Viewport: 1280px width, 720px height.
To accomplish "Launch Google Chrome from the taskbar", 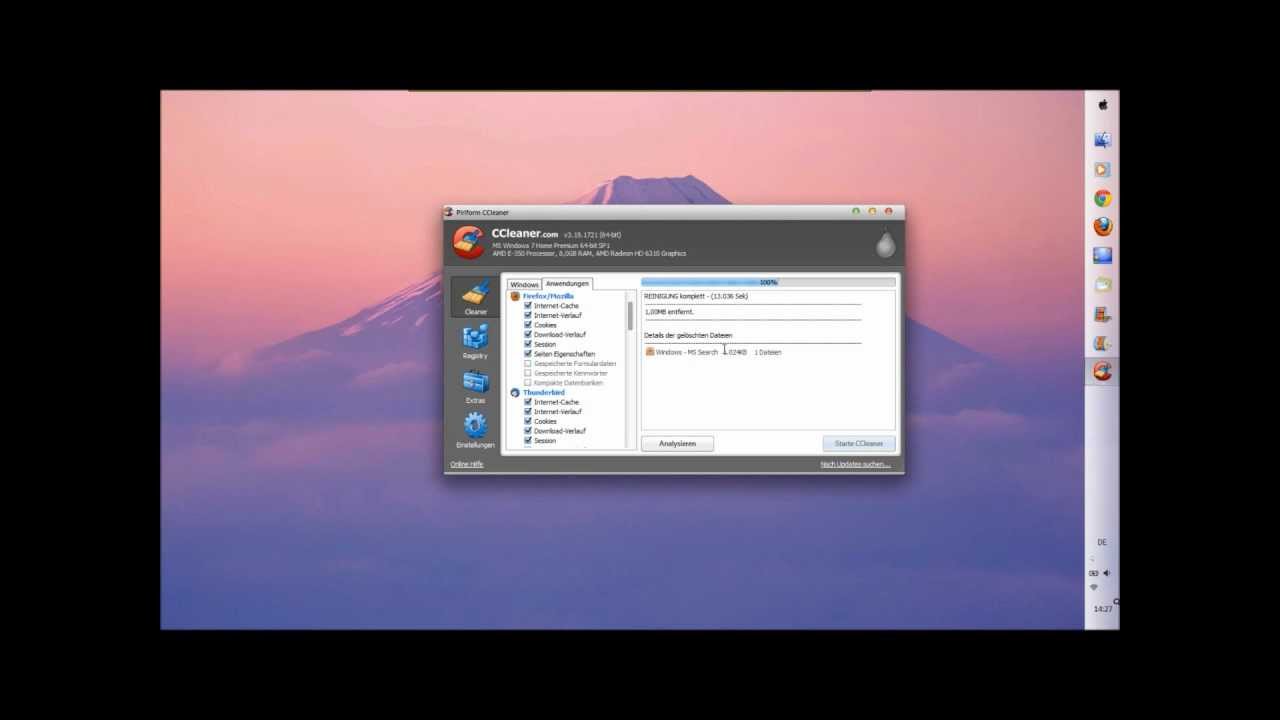I will click(1102, 199).
